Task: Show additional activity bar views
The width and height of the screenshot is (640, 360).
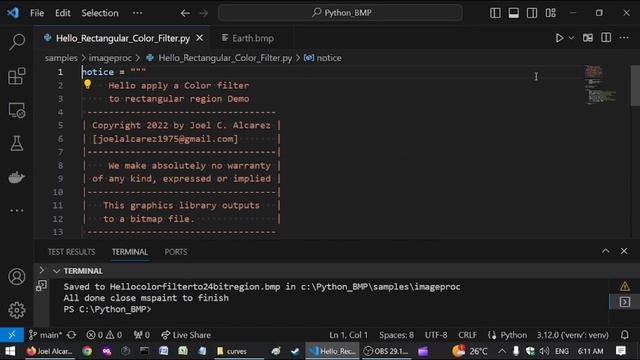Action: [x=17, y=211]
